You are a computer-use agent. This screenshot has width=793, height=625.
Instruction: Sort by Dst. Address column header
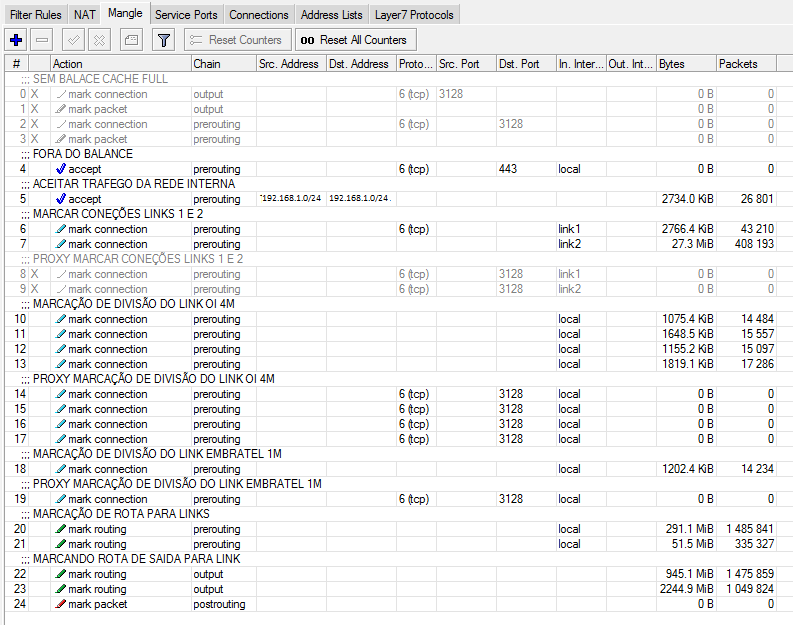(x=362, y=64)
